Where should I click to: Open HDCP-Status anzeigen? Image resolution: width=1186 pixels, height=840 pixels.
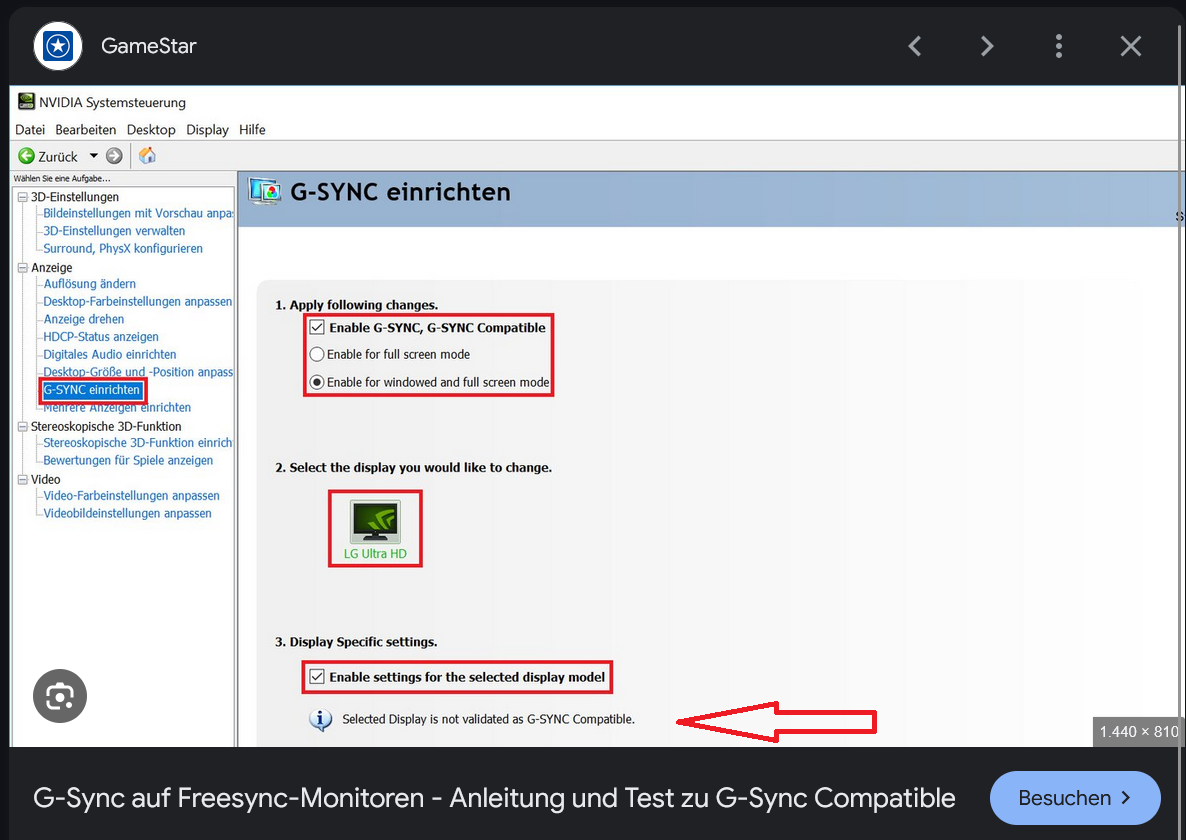[101, 336]
